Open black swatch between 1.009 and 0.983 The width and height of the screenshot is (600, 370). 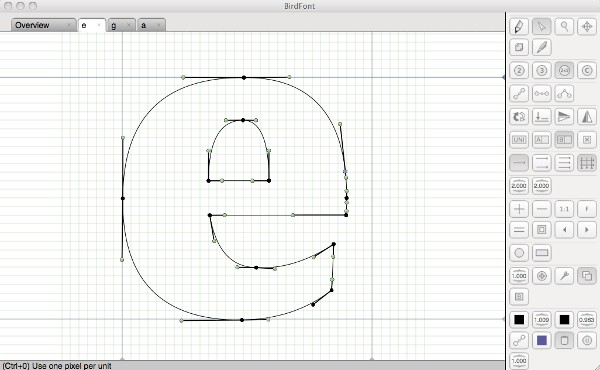[564, 319]
